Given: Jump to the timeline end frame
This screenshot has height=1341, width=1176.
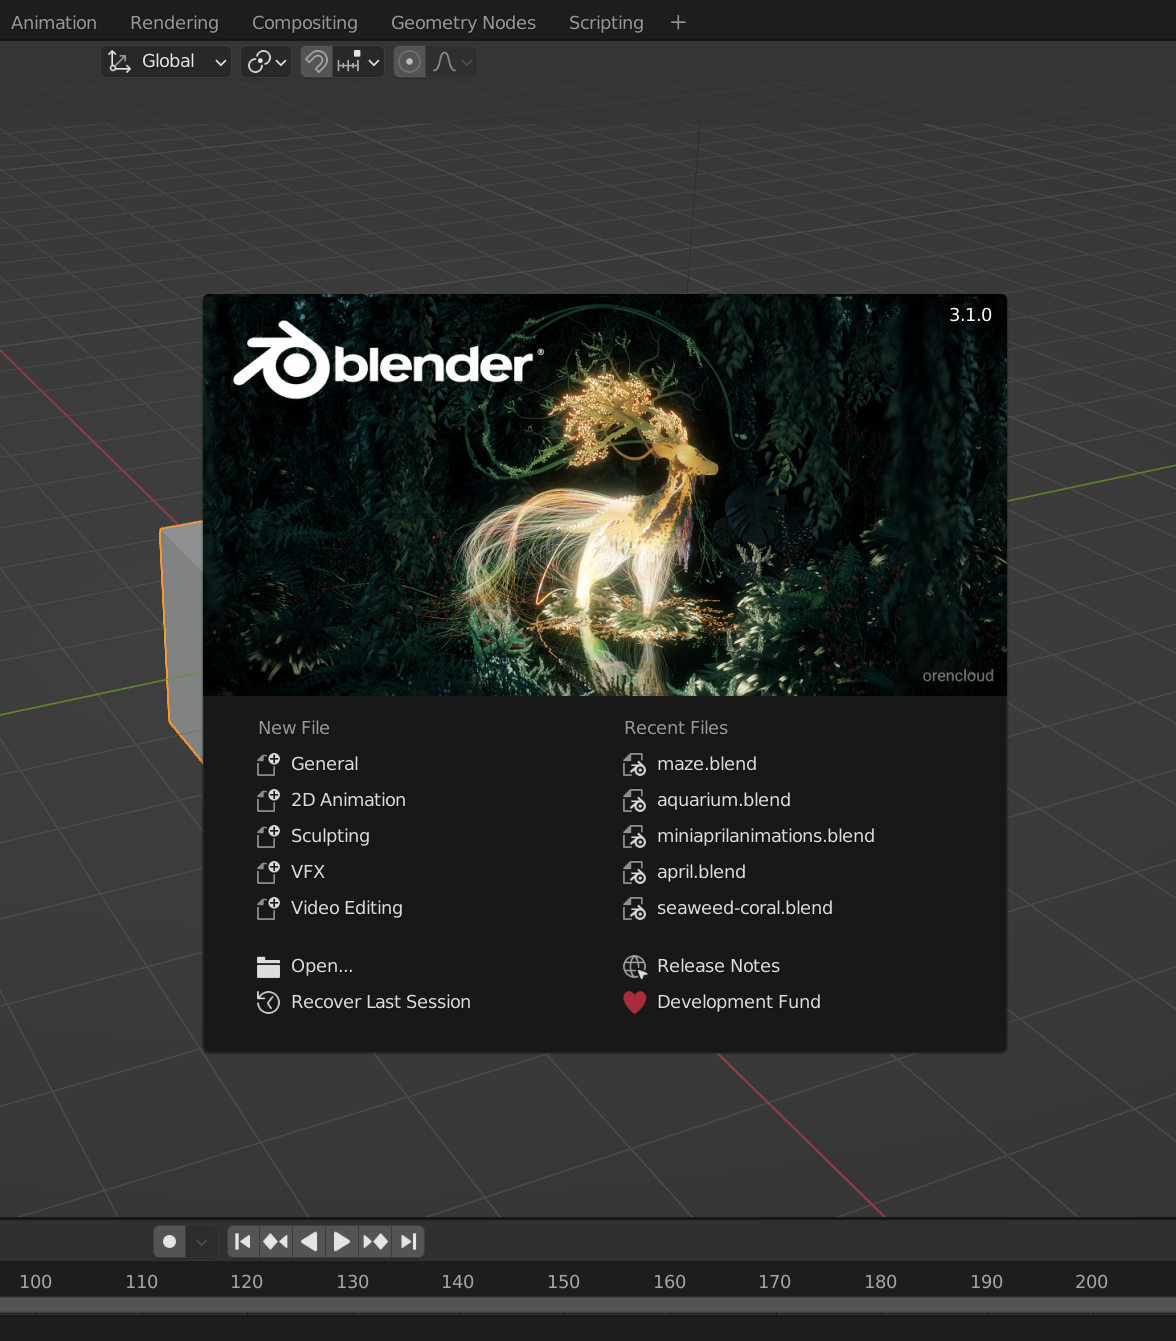Looking at the screenshot, I should pyautogui.click(x=408, y=1241).
